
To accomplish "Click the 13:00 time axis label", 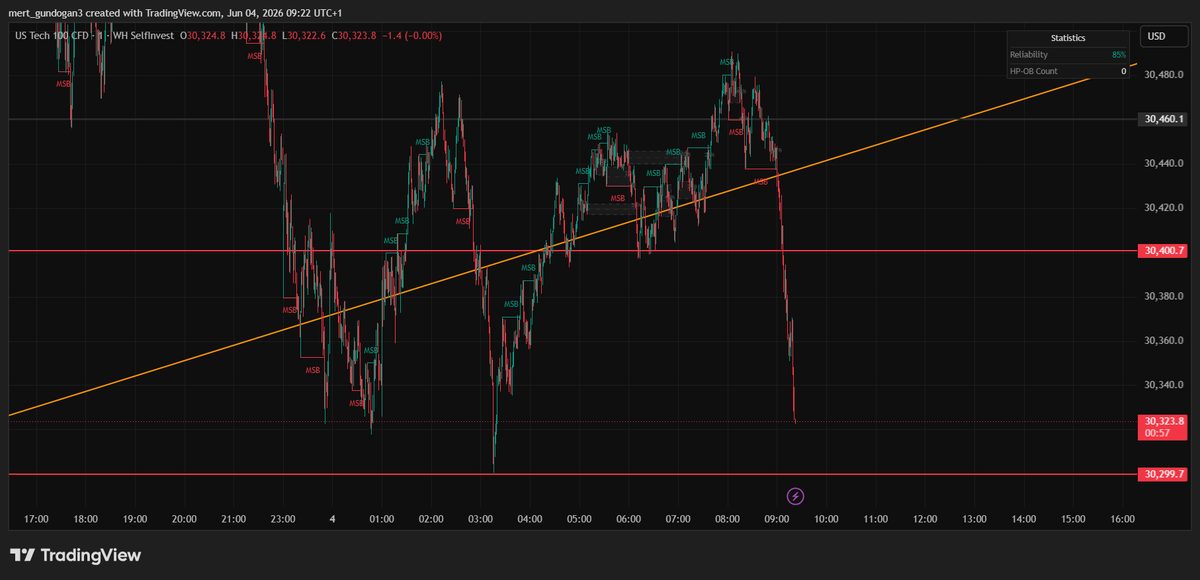I will tap(974, 519).
